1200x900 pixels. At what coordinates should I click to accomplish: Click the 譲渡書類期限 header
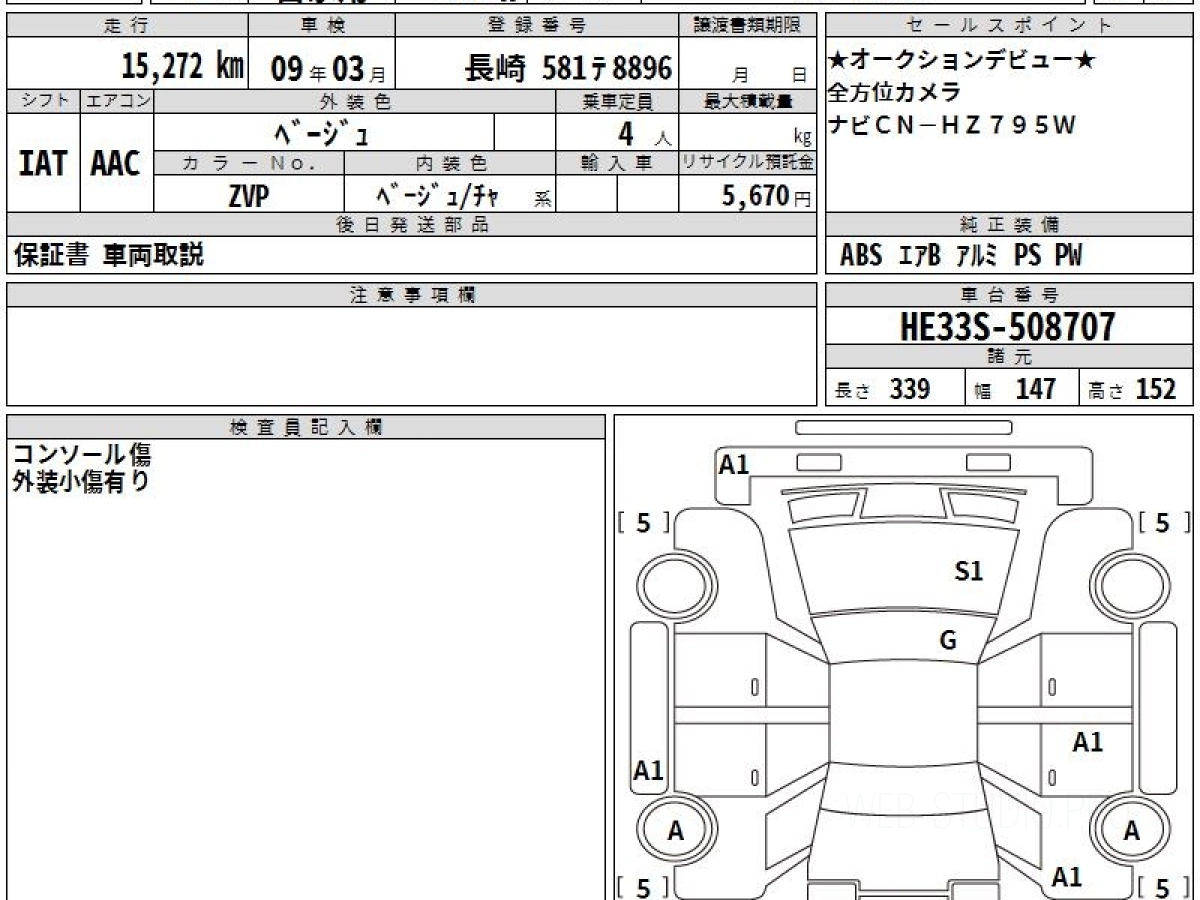pos(748,26)
